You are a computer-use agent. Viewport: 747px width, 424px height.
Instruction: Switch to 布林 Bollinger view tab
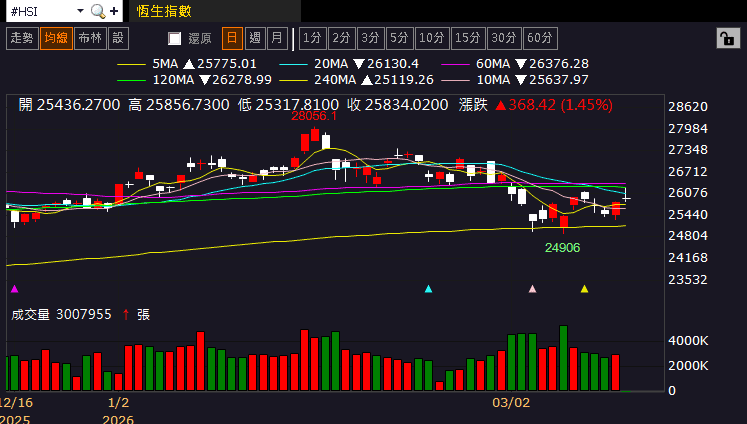(89, 38)
